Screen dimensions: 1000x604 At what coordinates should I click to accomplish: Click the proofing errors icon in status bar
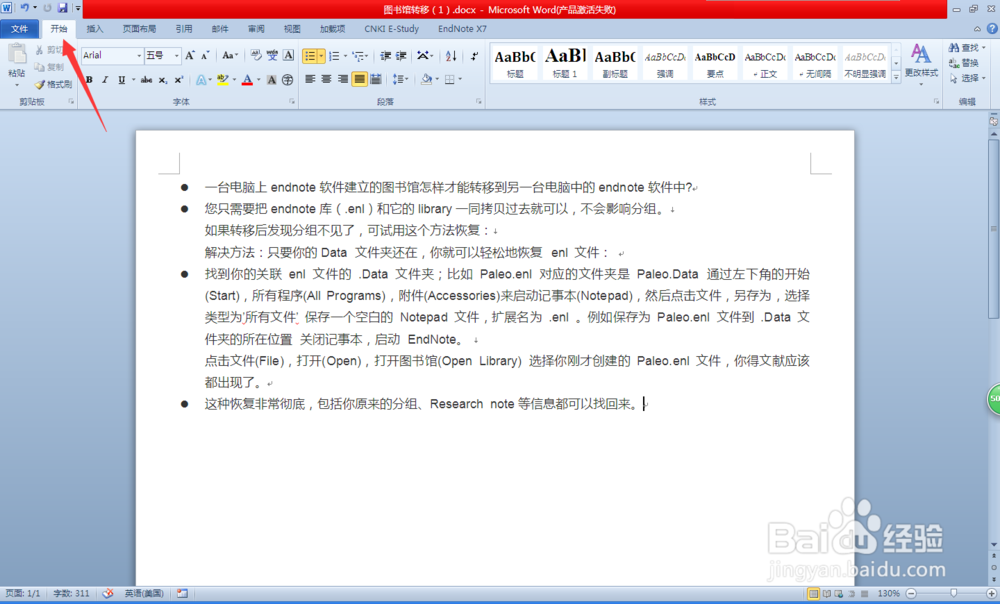[x=108, y=593]
